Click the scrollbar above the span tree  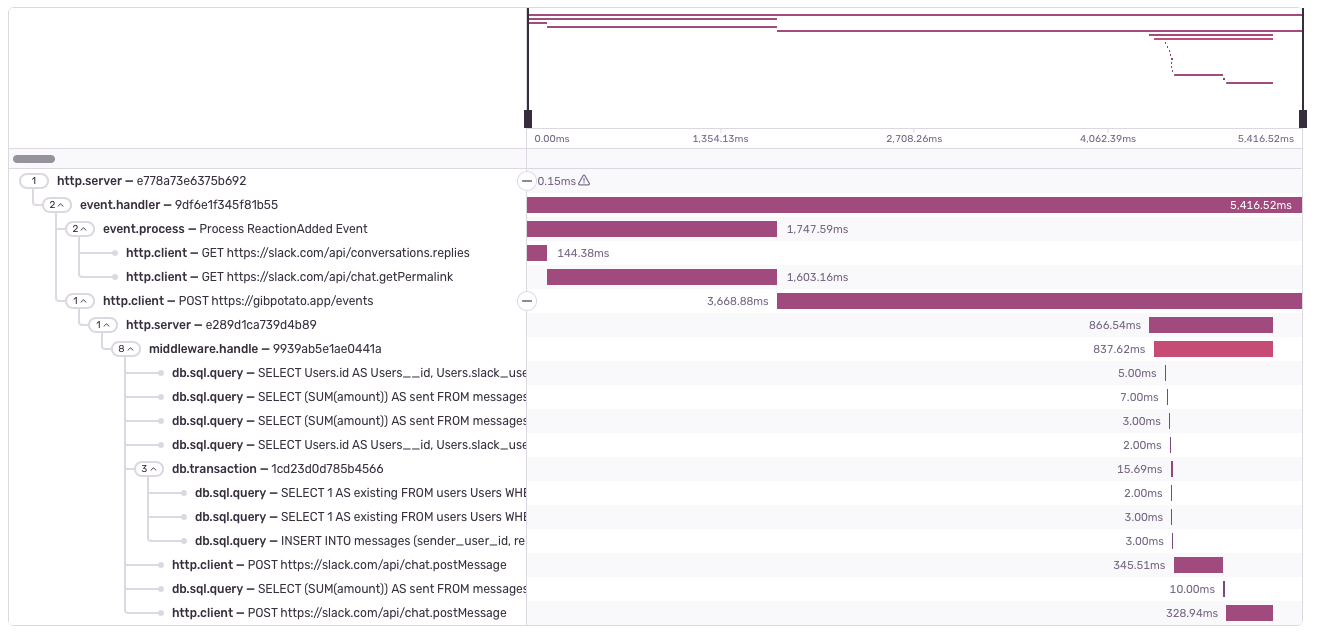tap(32, 158)
